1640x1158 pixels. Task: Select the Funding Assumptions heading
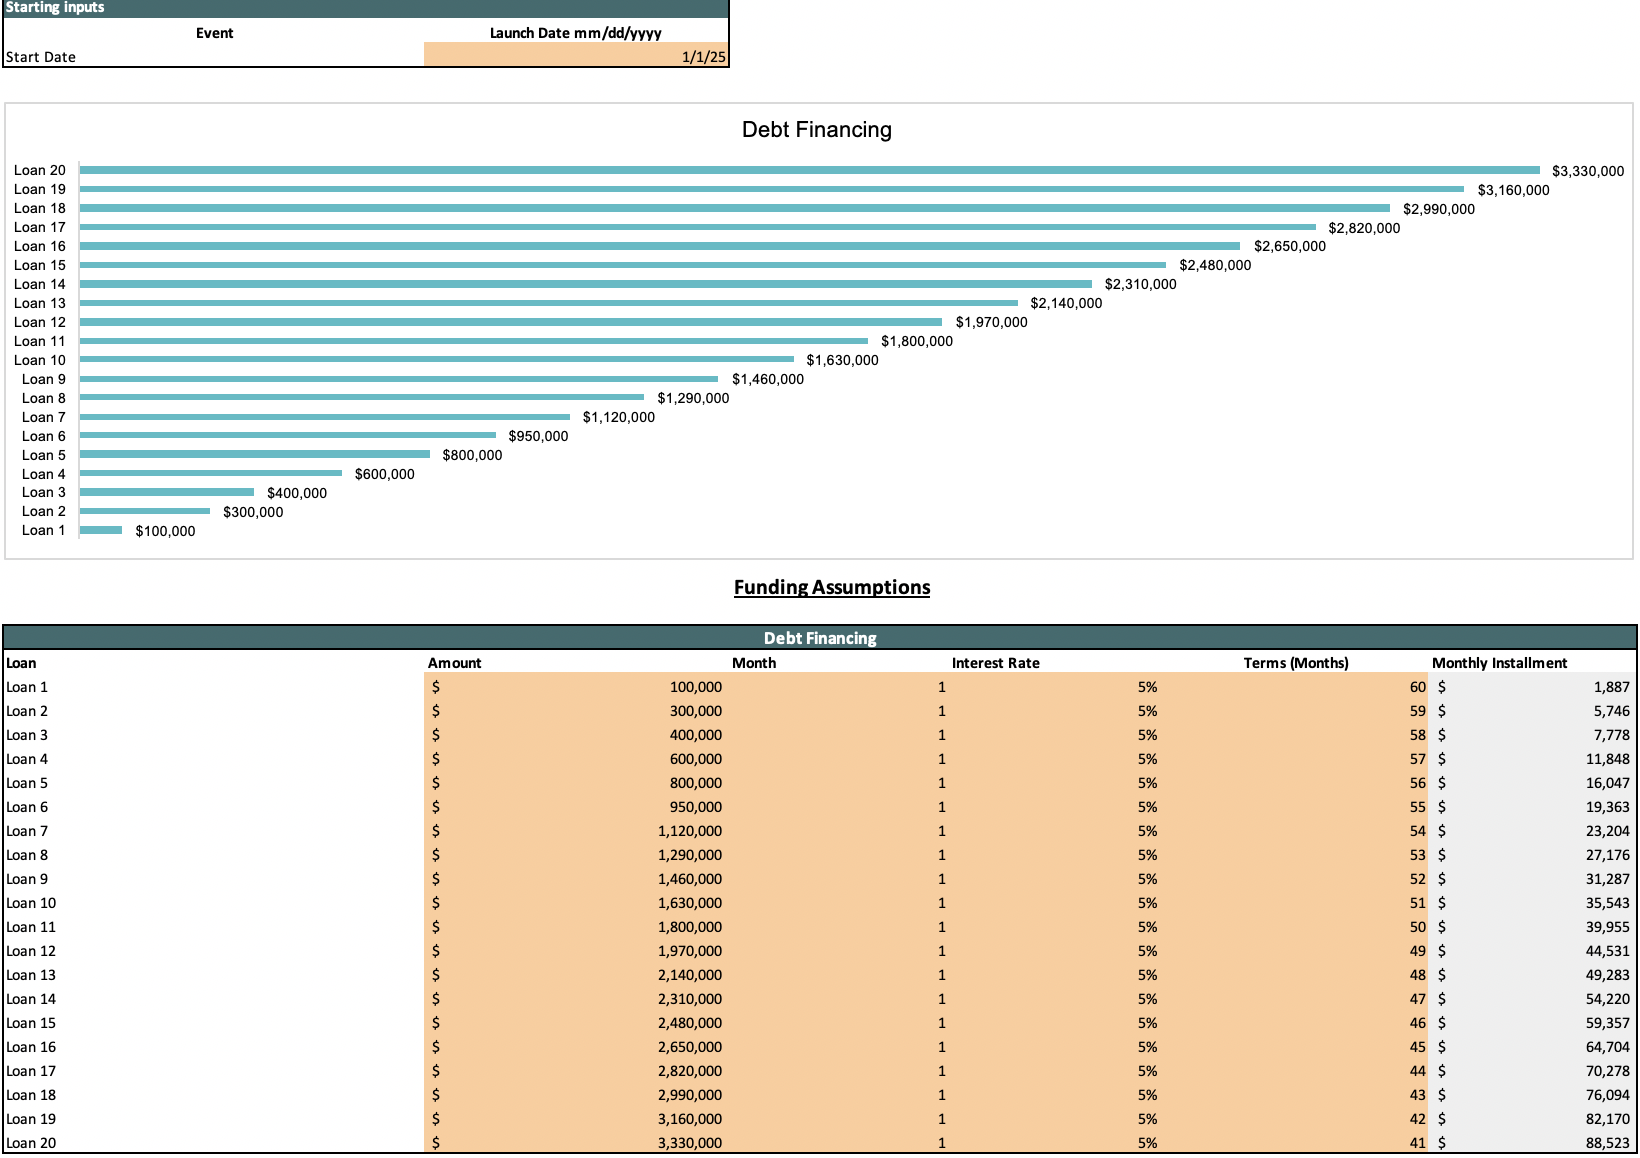point(832,587)
